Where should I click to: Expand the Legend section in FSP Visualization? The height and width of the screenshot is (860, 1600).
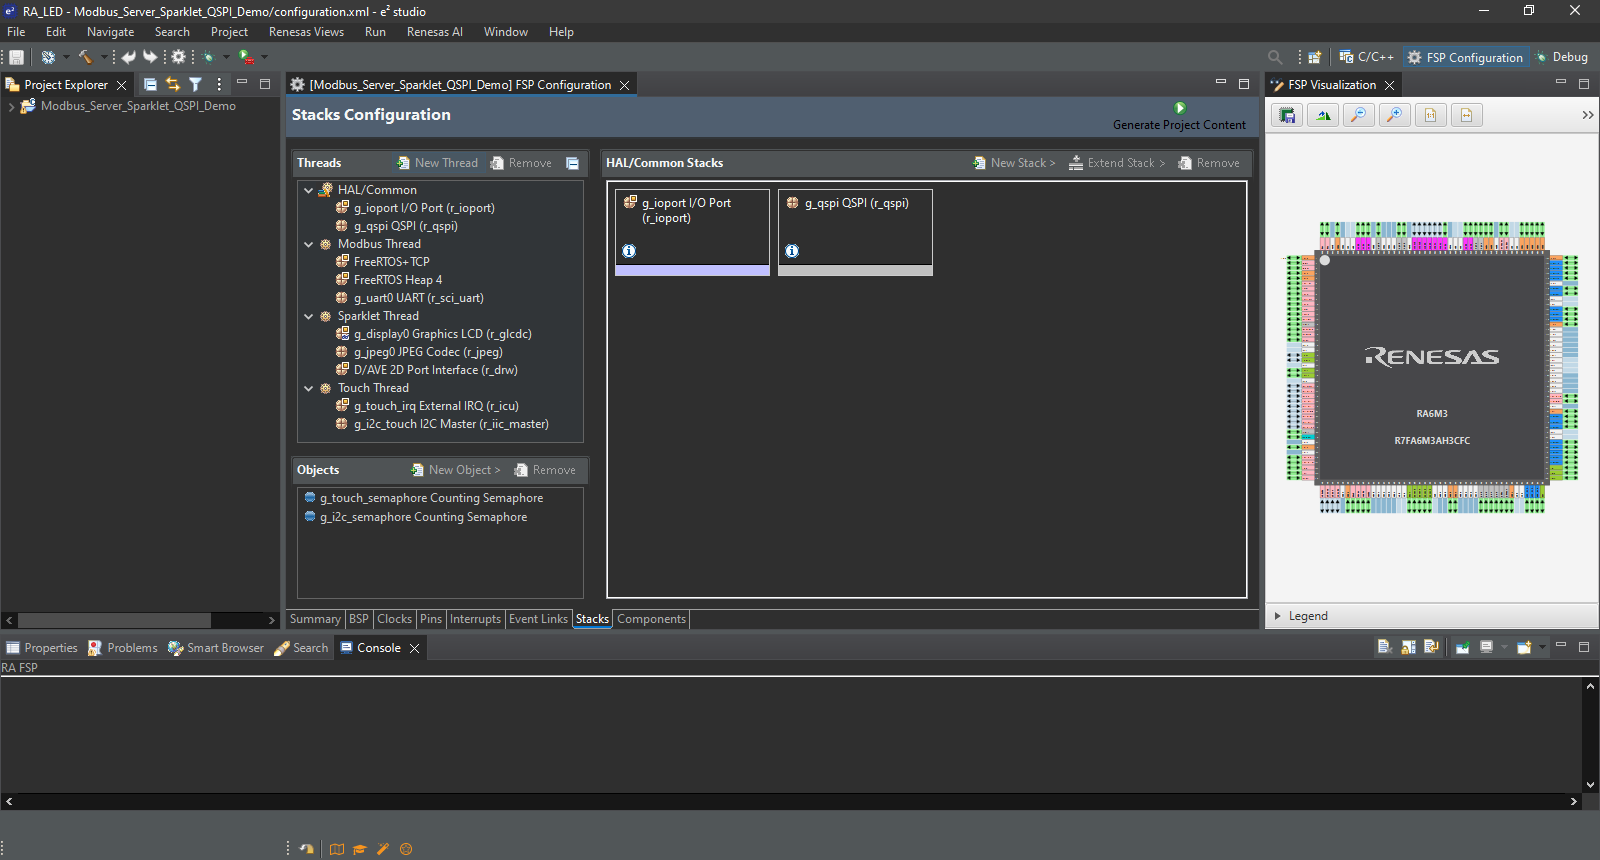click(x=1278, y=616)
